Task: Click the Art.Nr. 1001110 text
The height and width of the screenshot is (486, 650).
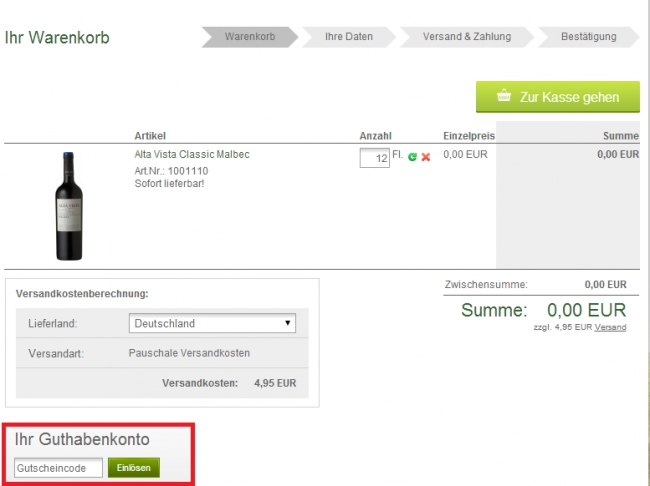Action: click(171, 171)
